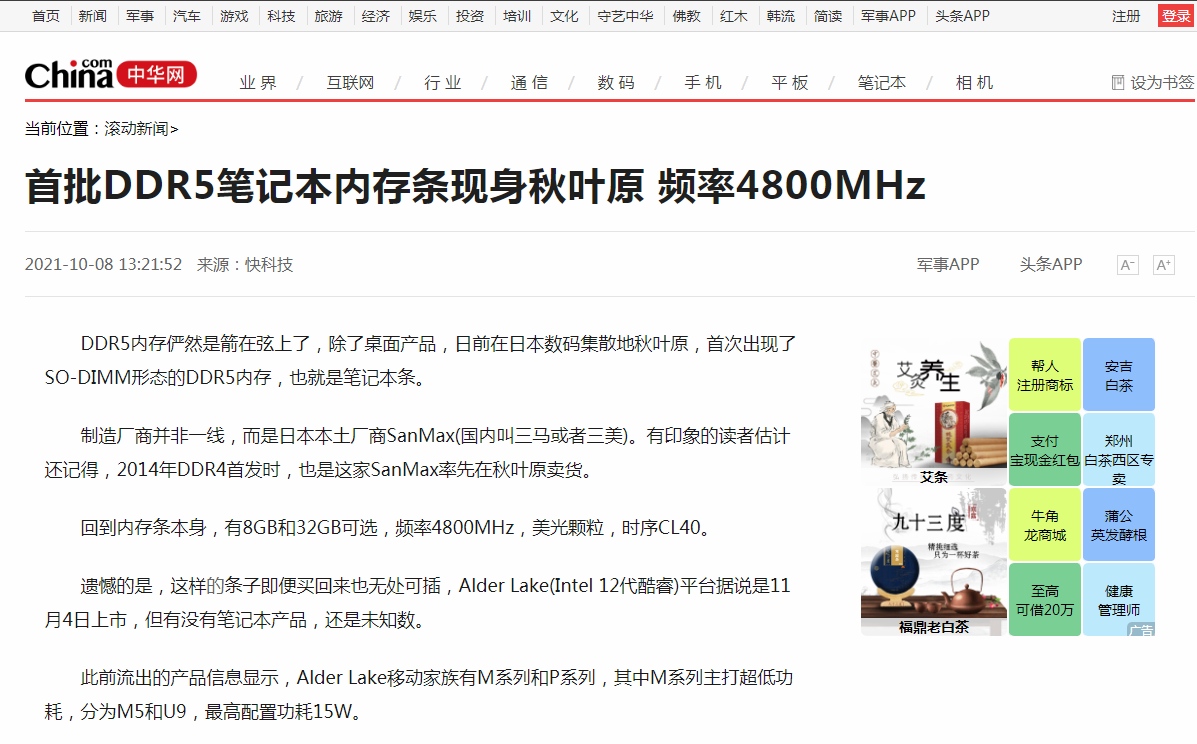
Task: Open 头条APP link in top bar
Action: point(962,16)
